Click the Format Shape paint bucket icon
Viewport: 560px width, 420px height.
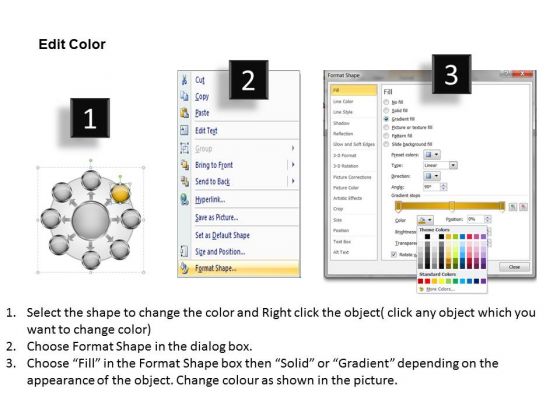[x=184, y=268]
